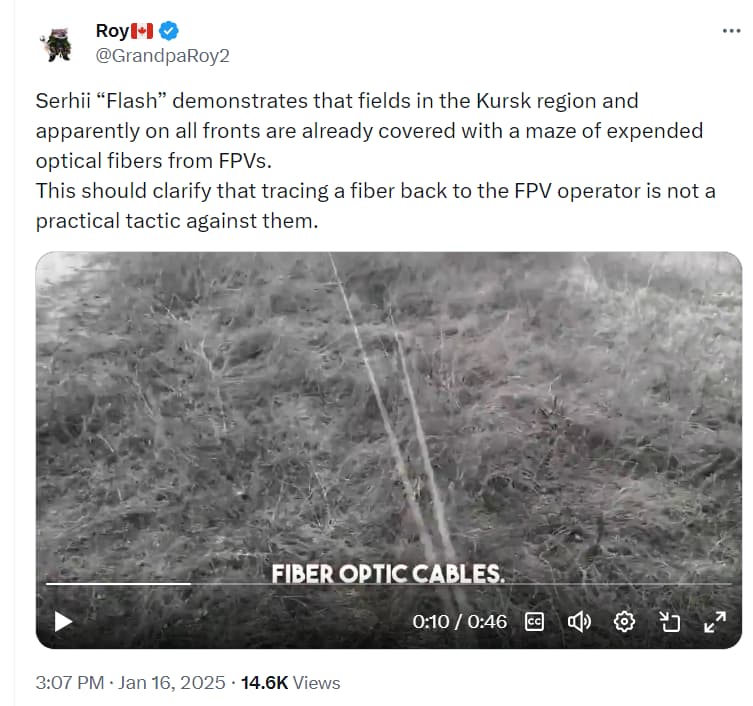Screen dimensions: 753x706
Task: Open the video settings gear
Action: click(x=624, y=622)
